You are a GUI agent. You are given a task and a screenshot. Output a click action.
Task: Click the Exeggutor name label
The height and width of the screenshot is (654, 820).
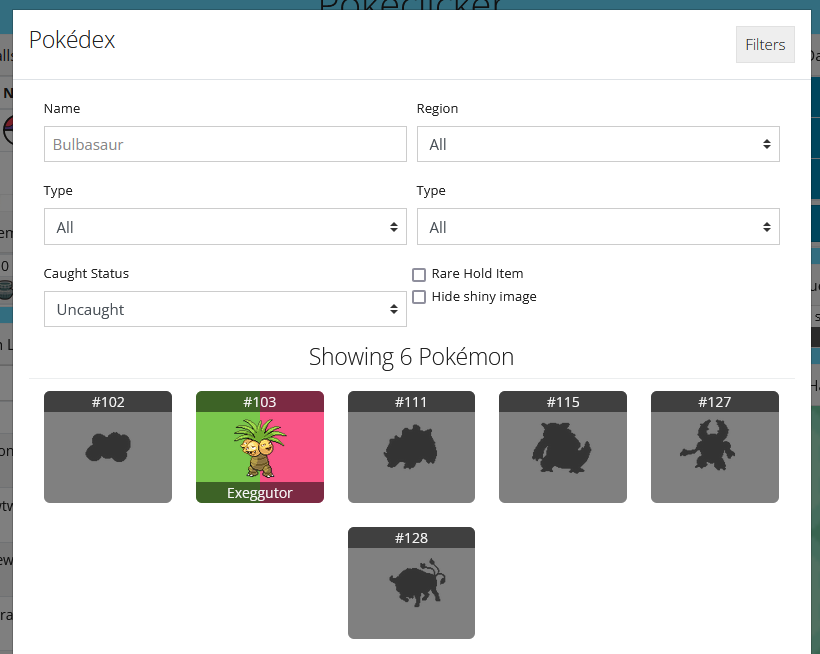pos(260,493)
